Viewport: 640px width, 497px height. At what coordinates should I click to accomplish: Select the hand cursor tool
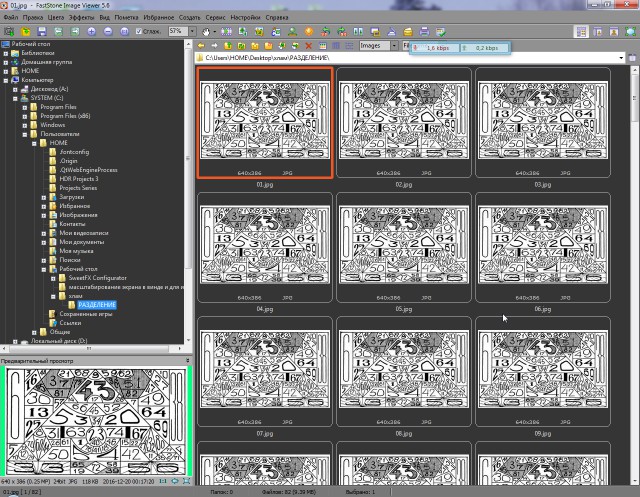pyautogui.click(x=207, y=31)
